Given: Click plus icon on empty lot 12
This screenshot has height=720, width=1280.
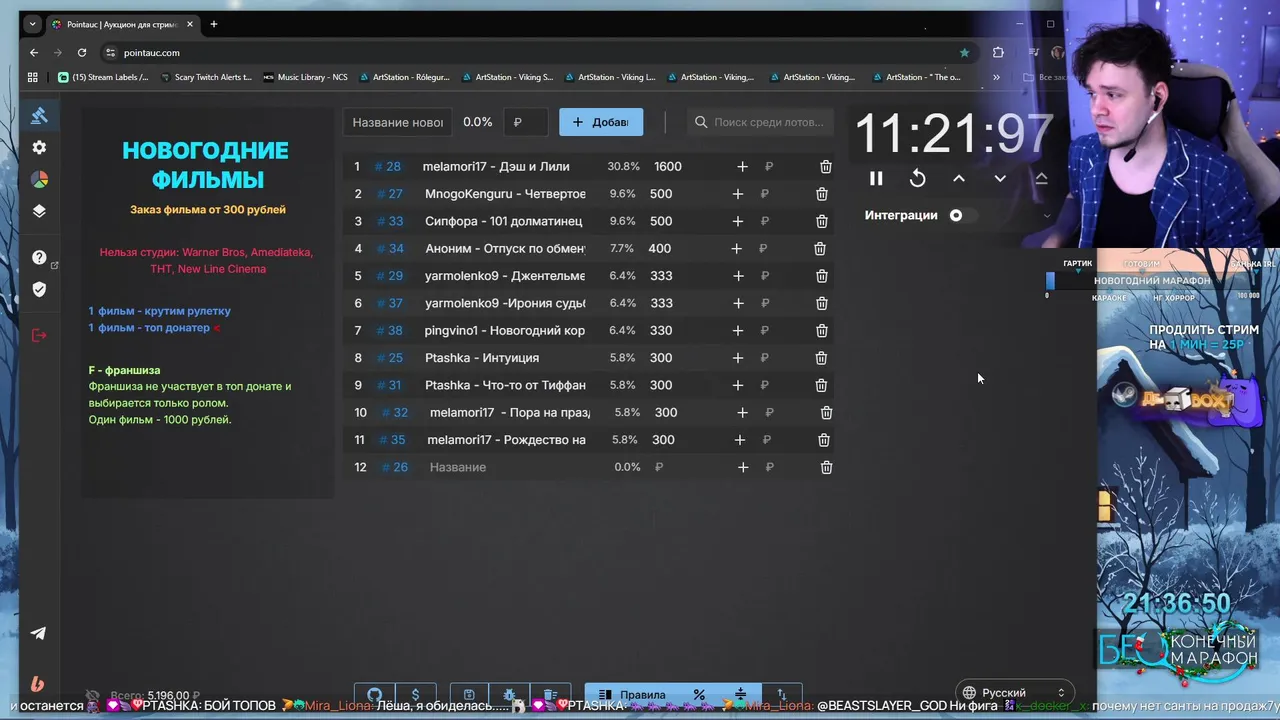Looking at the screenshot, I should coord(742,467).
